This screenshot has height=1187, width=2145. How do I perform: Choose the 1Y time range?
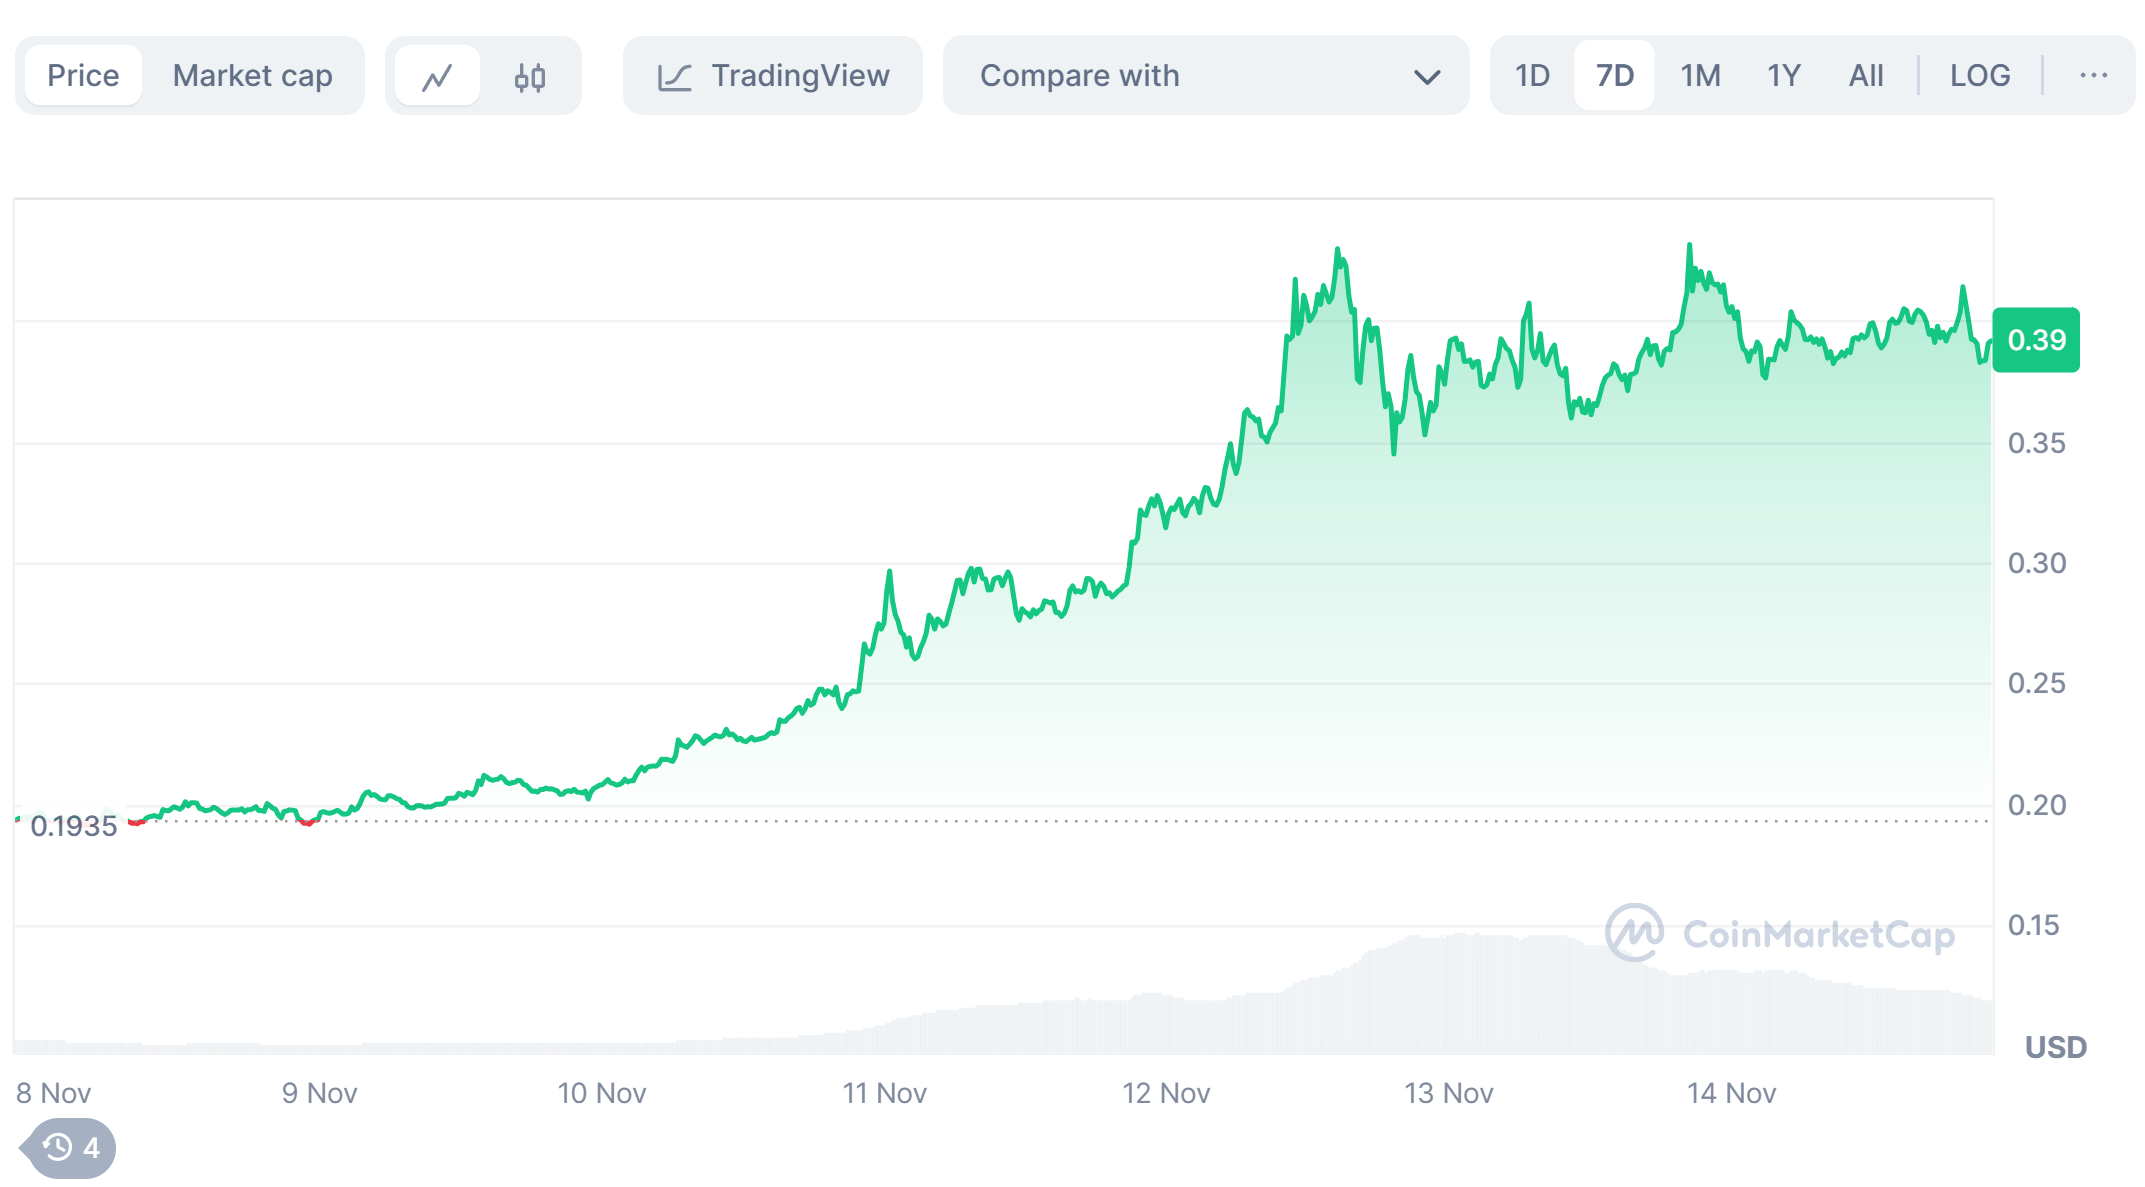coord(1783,76)
